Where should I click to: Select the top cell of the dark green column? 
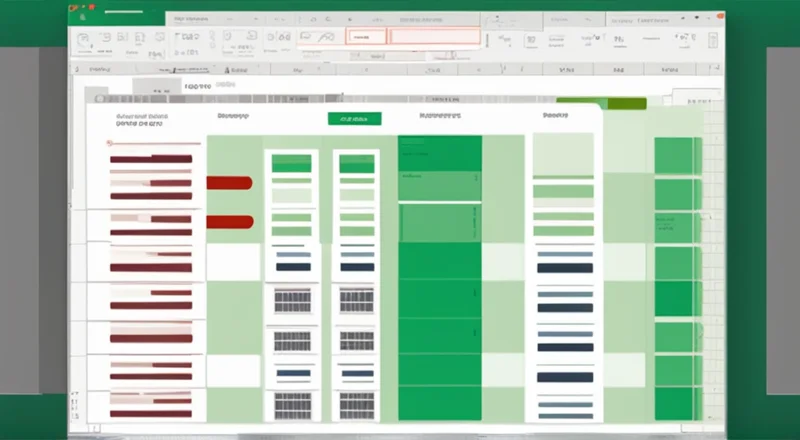click(x=439, y=155)
